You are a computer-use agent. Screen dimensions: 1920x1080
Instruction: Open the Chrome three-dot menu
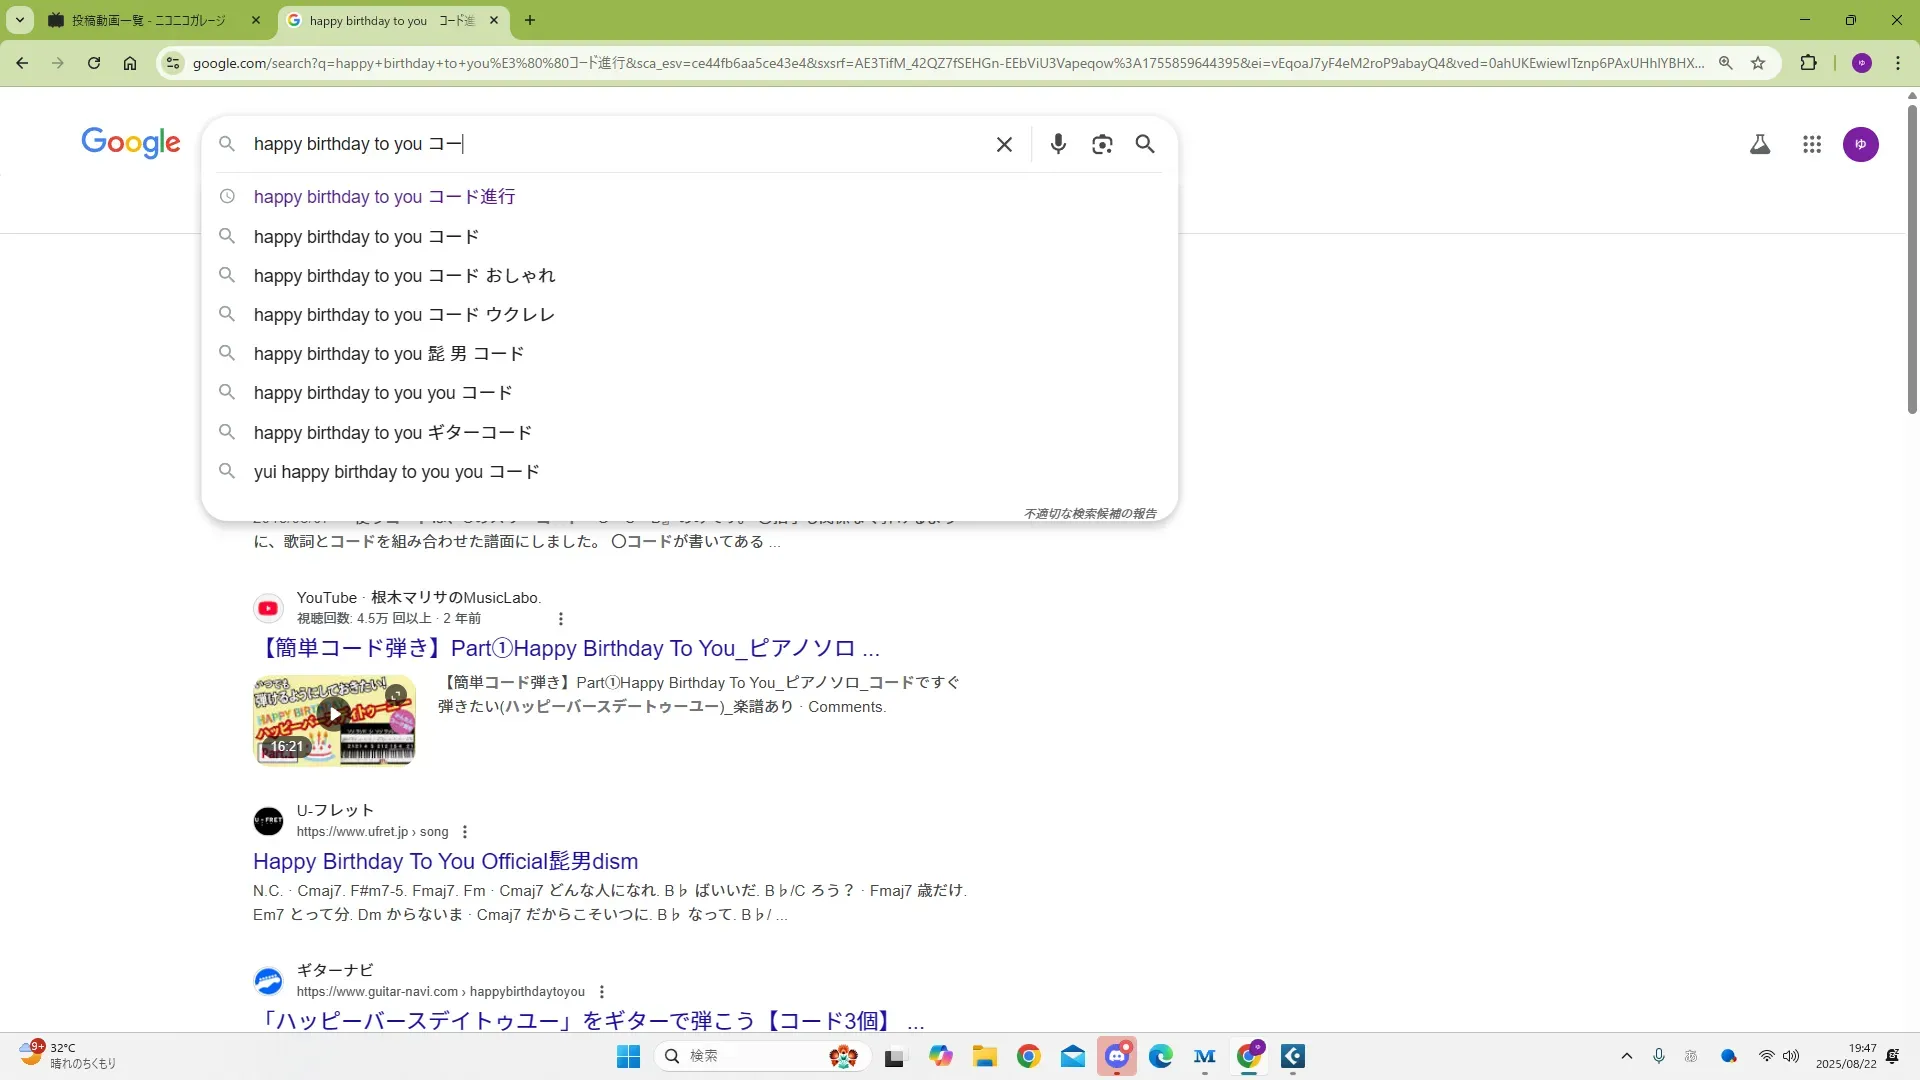click(1897, 63)
